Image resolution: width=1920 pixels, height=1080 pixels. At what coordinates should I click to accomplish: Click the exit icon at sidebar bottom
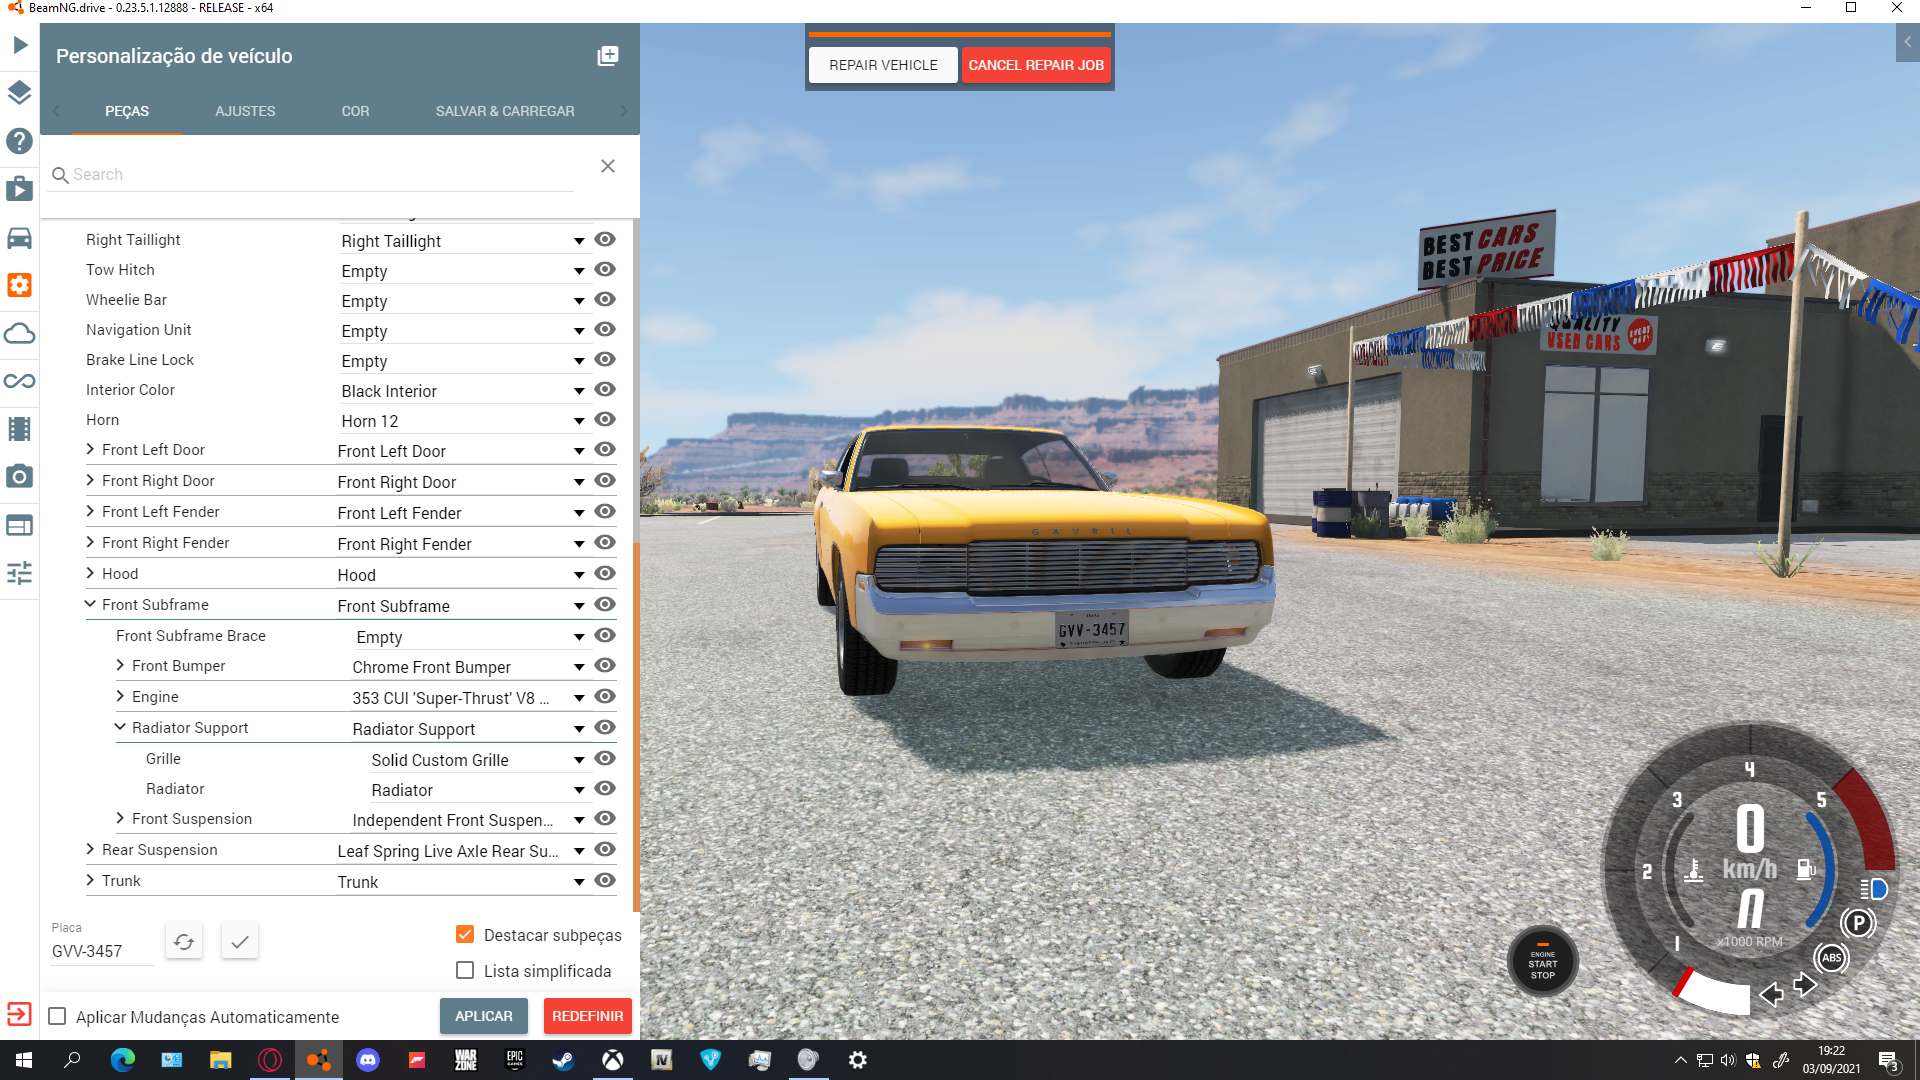[x=20, y=1014]
